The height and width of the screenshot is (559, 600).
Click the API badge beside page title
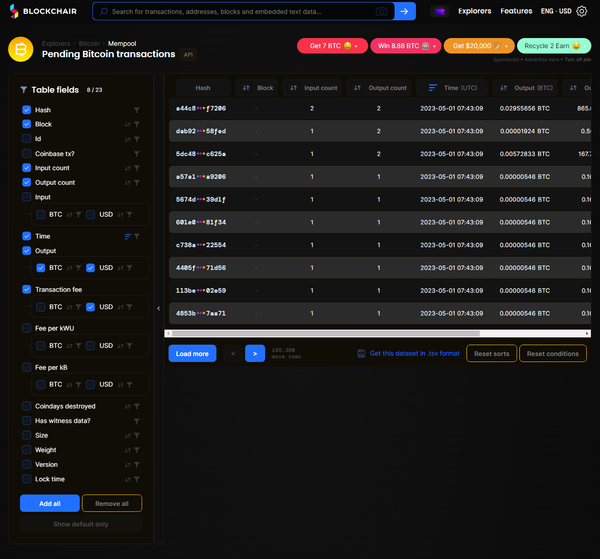(188, 55)
